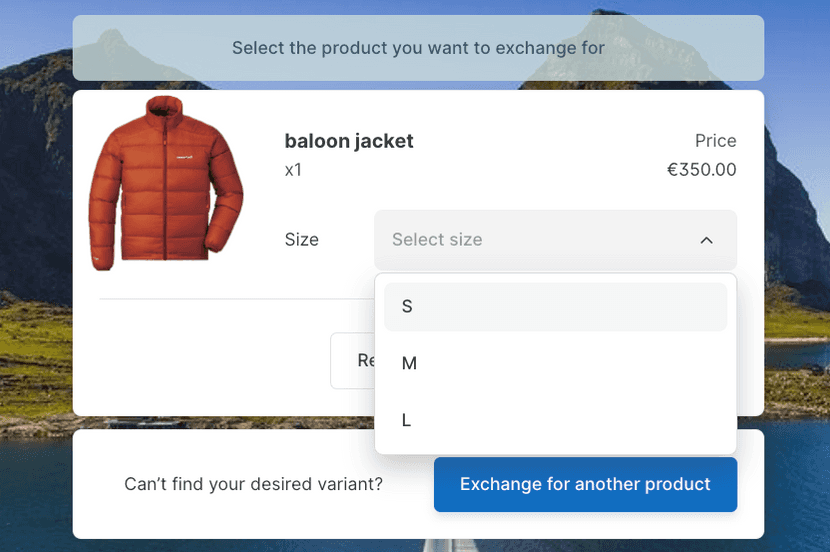The image size is (830, 552).
Task: Collapse the size dropdown using the chevron arrow
Action: 706,240
